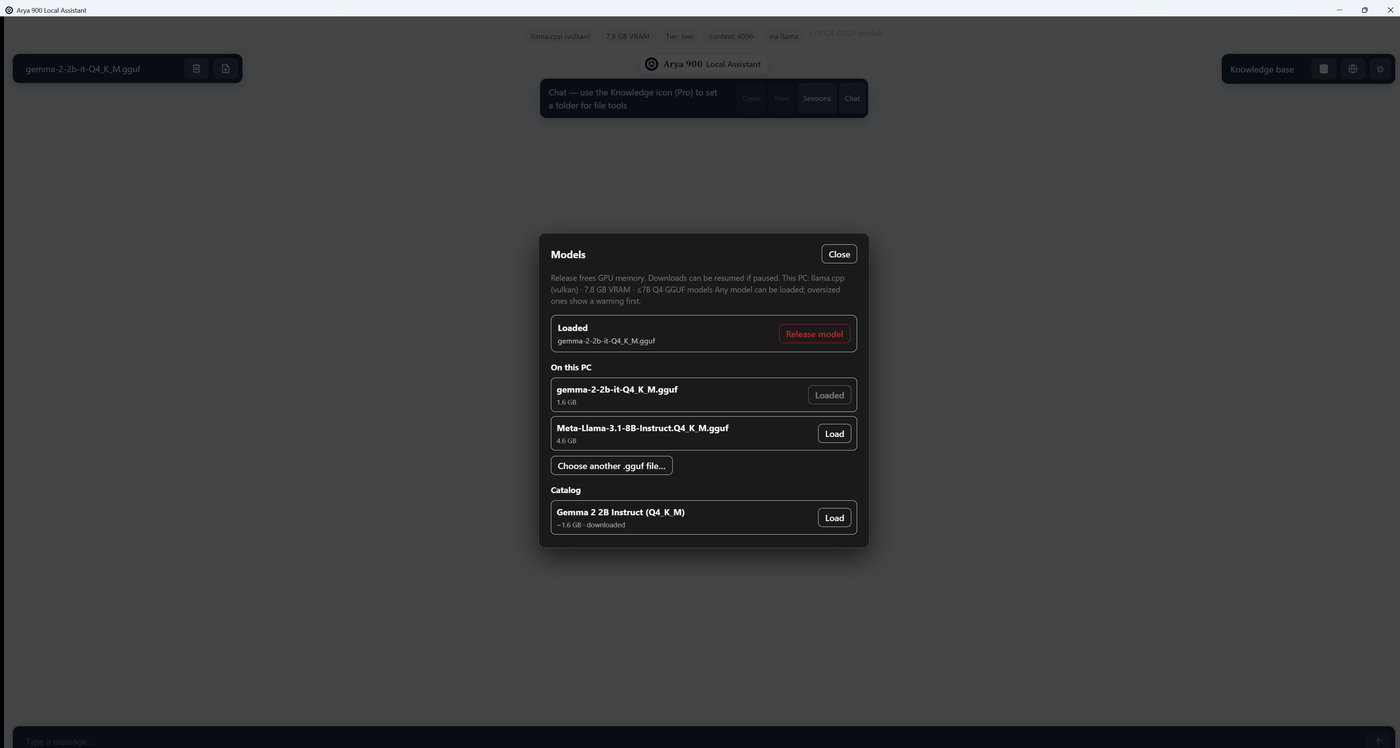This screenshot has height=748, width=1400.
Task: Choose another .gguf file
Action: (x=611, y=466)
